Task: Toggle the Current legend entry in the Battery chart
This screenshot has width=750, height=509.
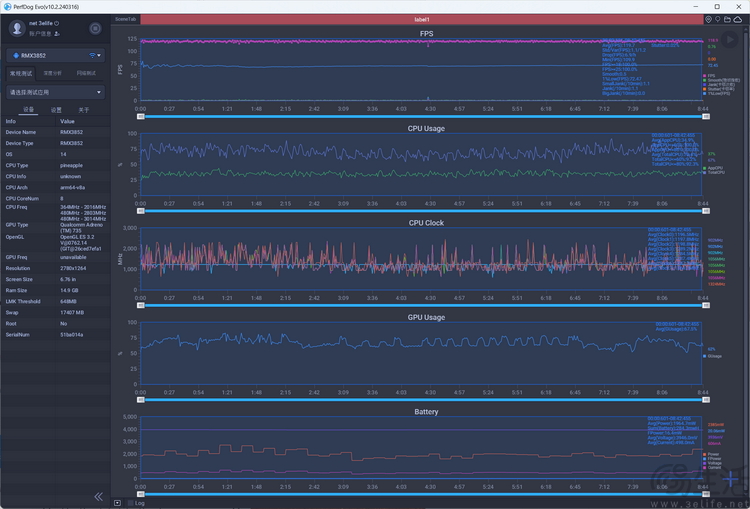Action: click(712, 467)
